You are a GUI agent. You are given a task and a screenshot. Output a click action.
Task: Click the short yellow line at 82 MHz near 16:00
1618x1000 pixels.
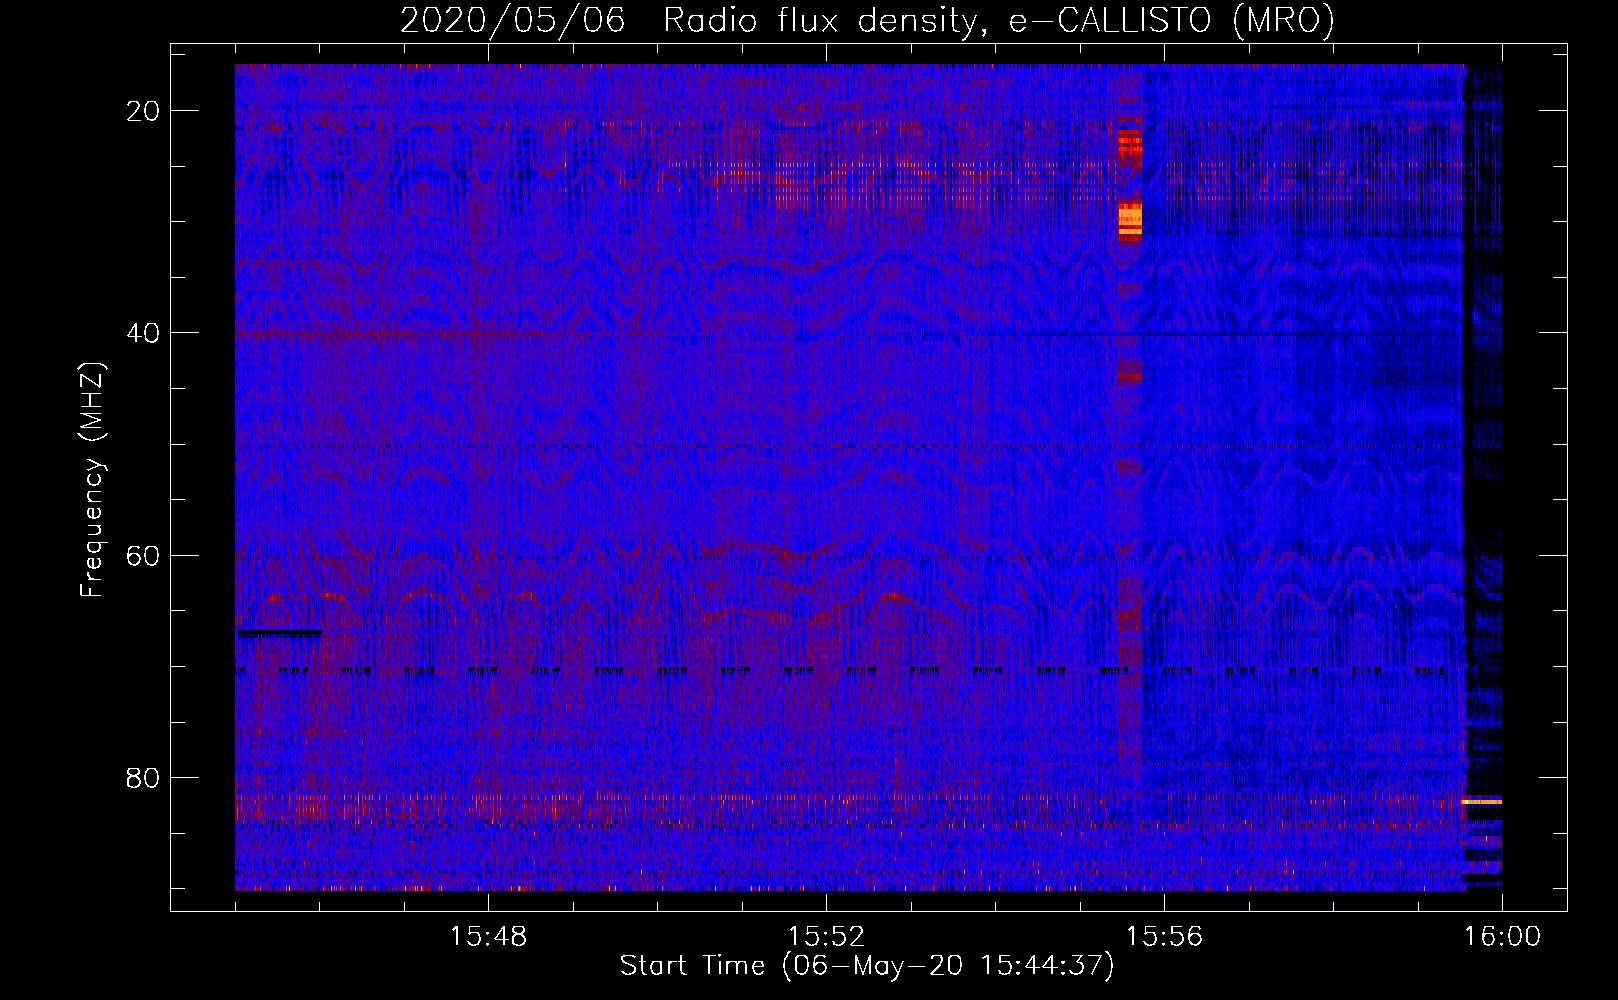click(x=1482, y=802)
